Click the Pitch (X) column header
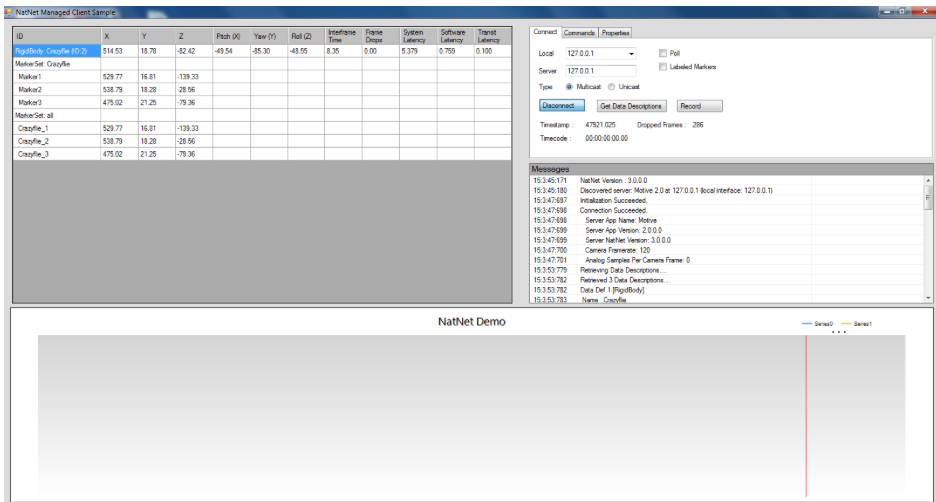 click(229, 36)
